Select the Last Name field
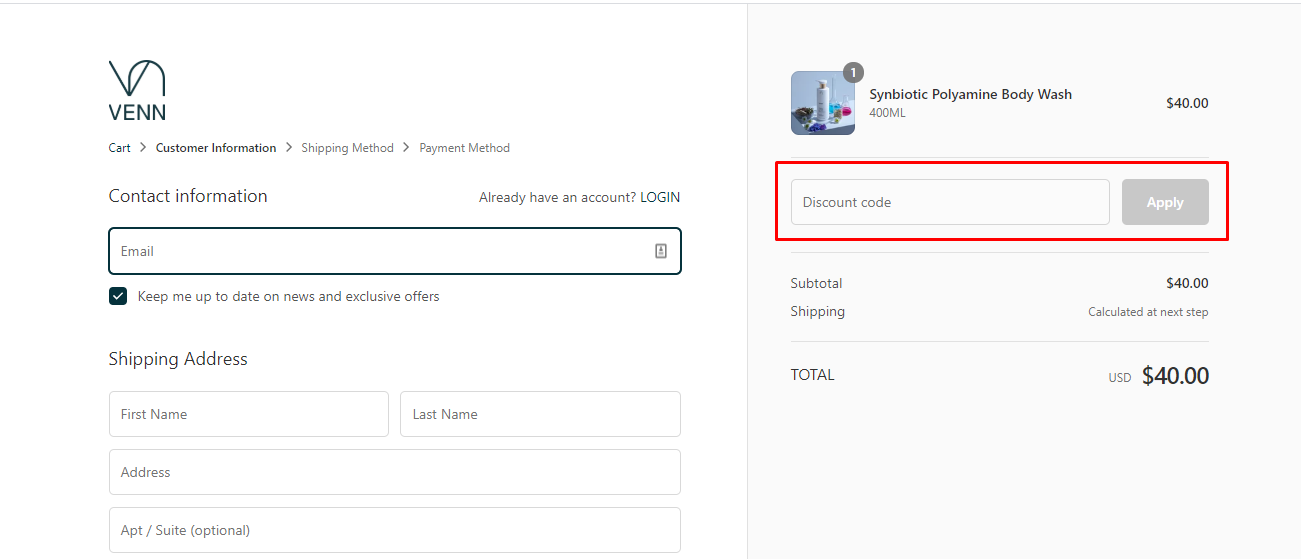1301x559 pixels. 540,414
